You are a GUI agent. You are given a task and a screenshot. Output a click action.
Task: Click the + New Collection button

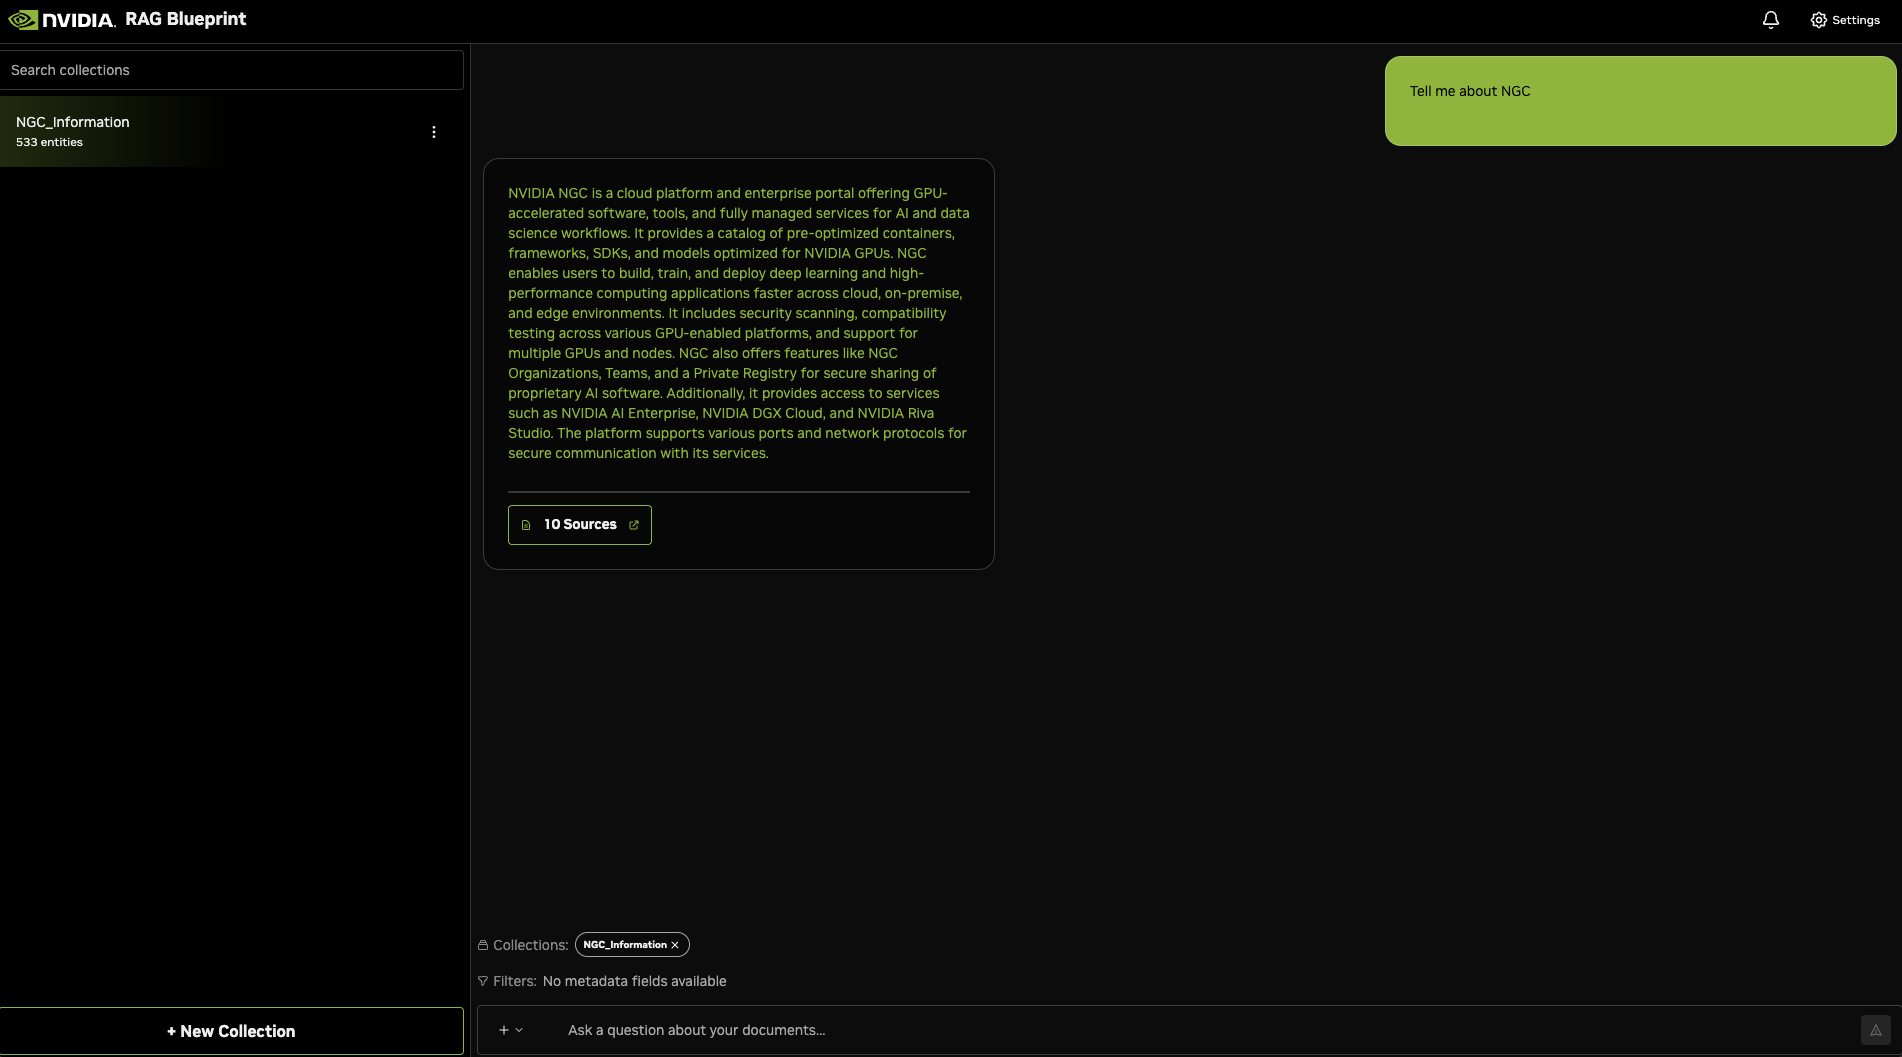231,1031
